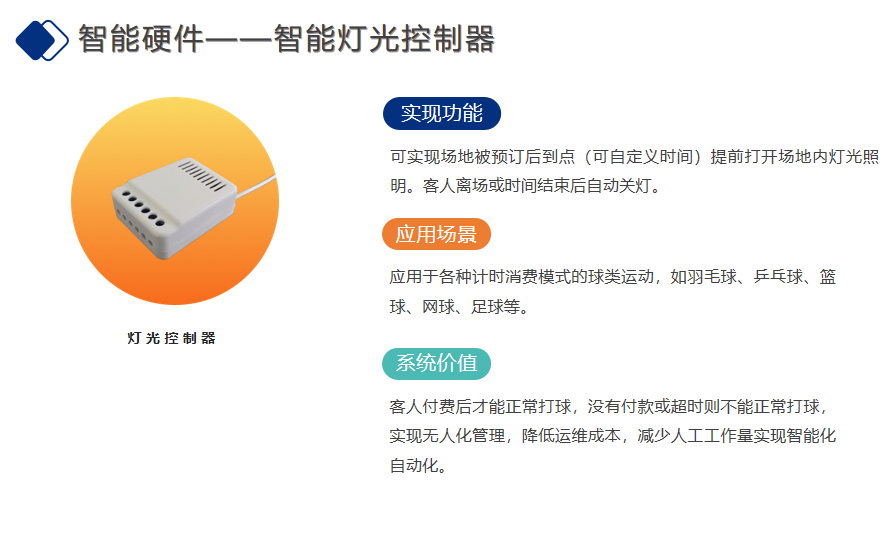Select the 应用场景 orange pill label
Screen dimensions: 890x540
coord(436,234)
